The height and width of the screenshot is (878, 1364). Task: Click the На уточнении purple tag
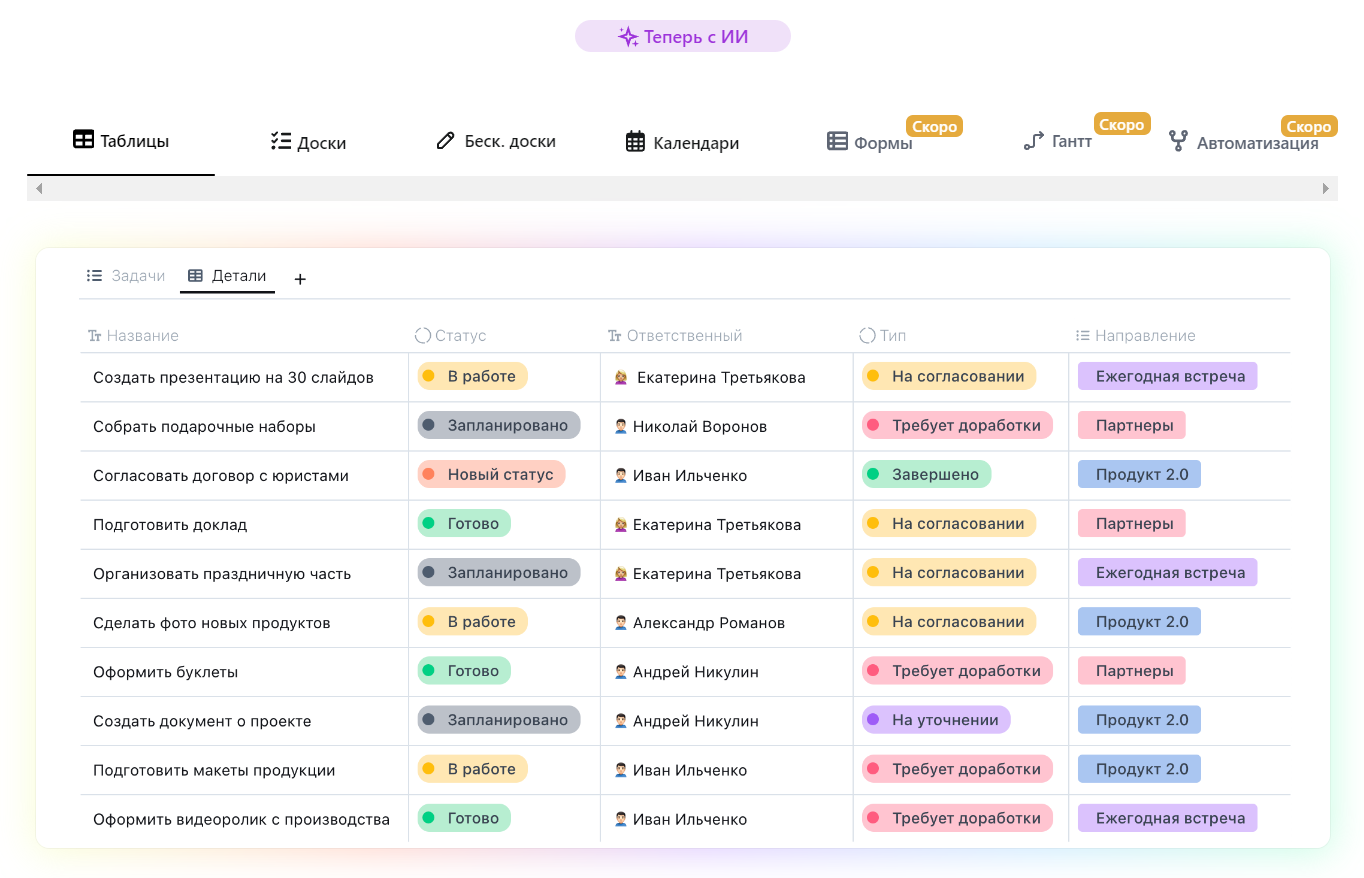pos(935,720)
